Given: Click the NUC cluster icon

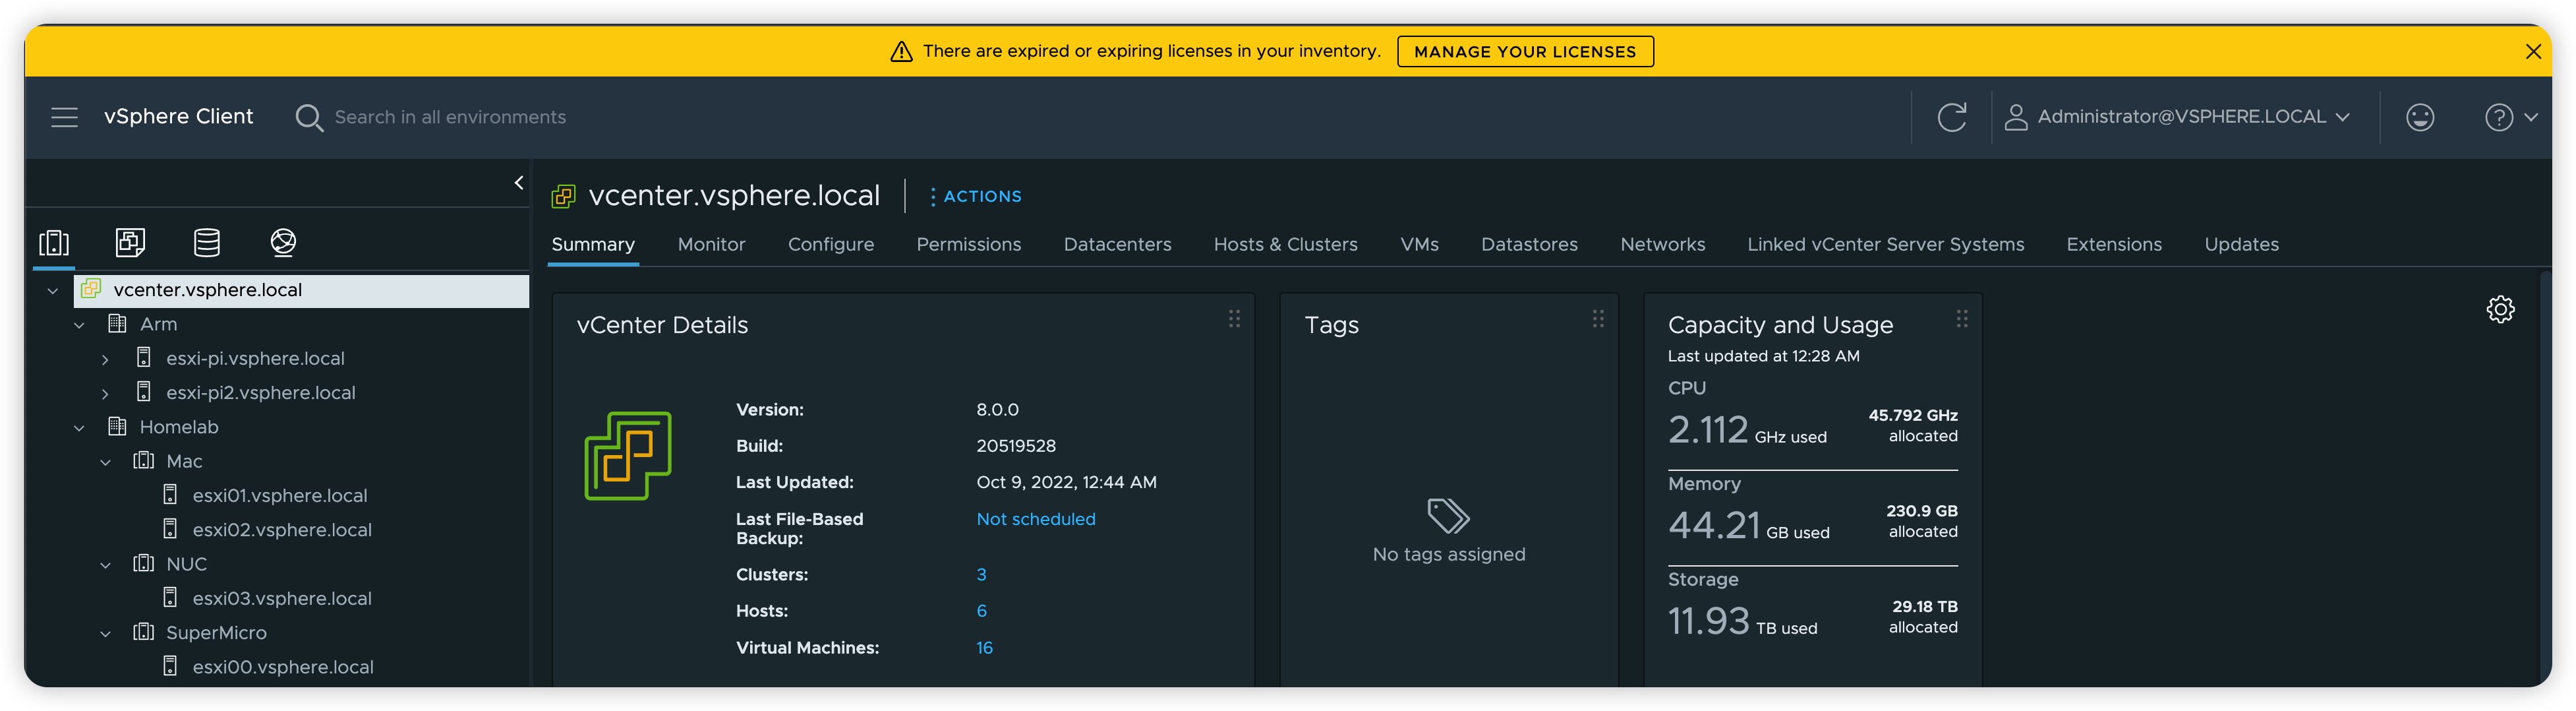Looking at the screenshot, I should [x=144, y=563].
